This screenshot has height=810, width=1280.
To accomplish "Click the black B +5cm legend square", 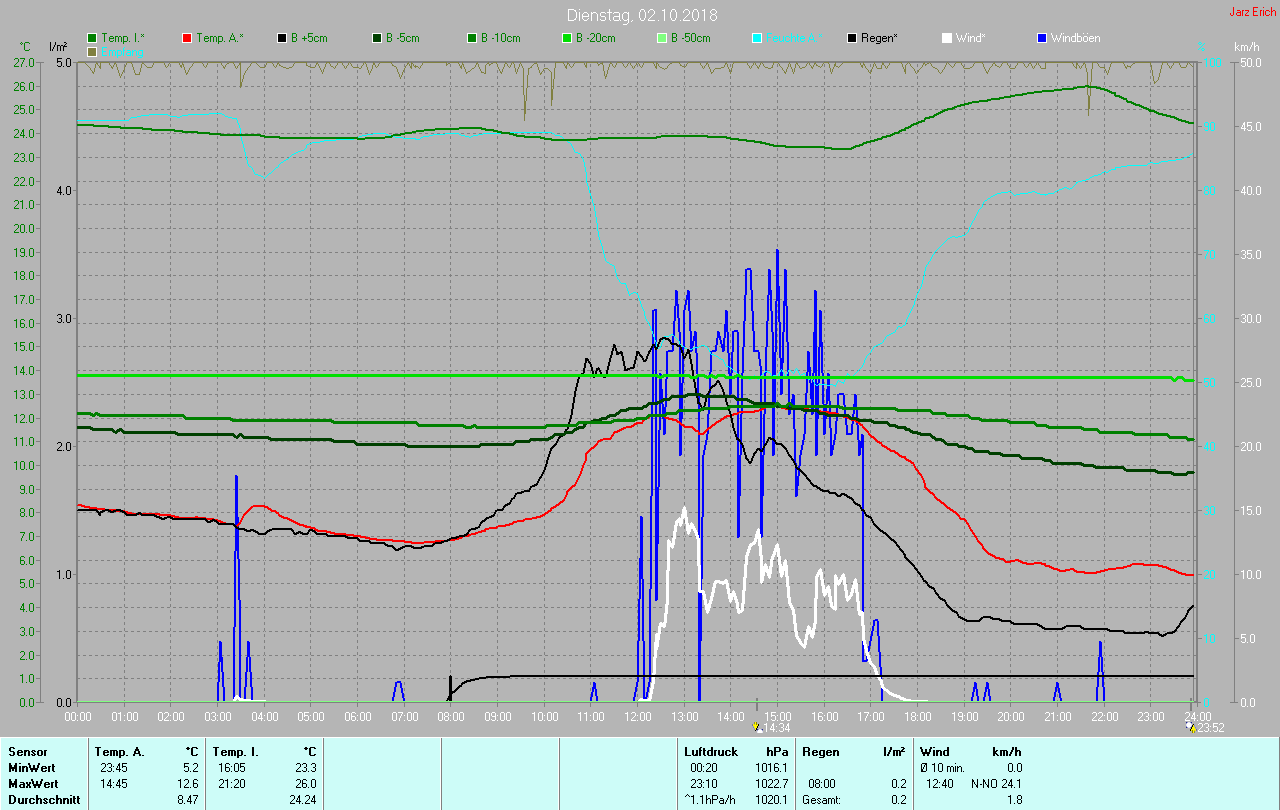I will pyautogui.click(x=282, y=38).
